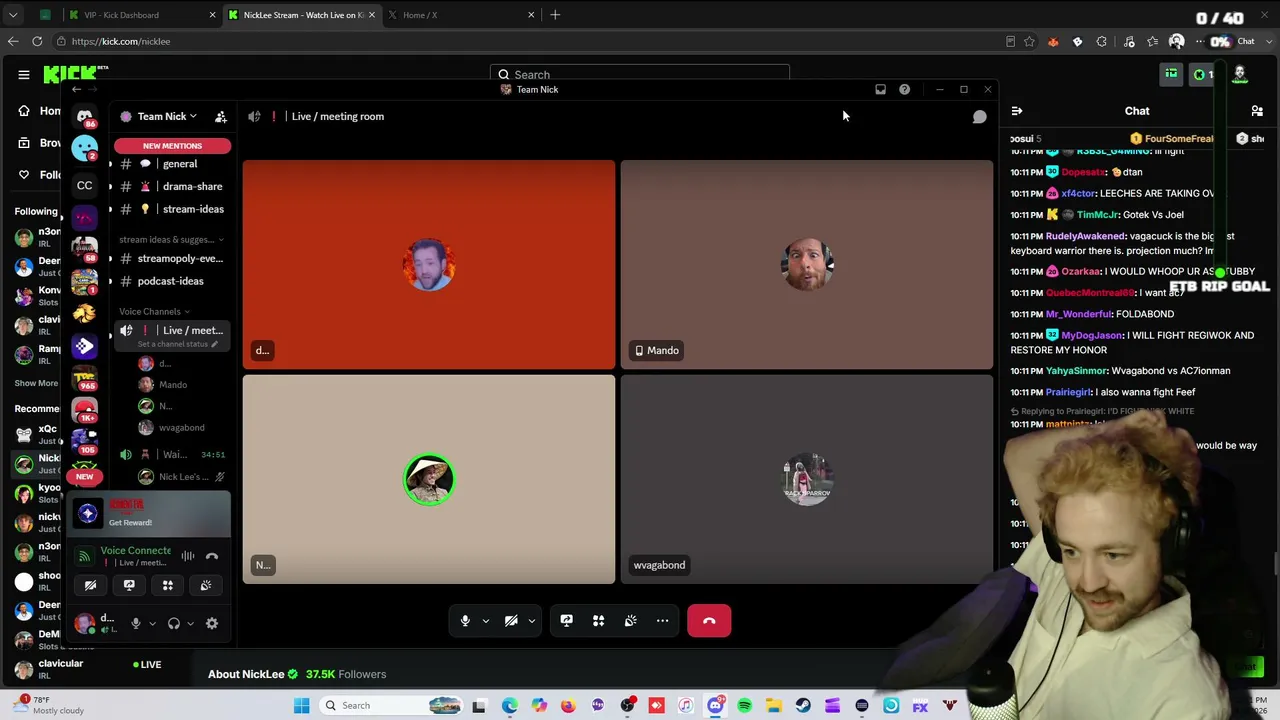This screenshot has width=1280, height=720.
Task: Invite people to Team Nick server
Action: click(x=221, y=117)
